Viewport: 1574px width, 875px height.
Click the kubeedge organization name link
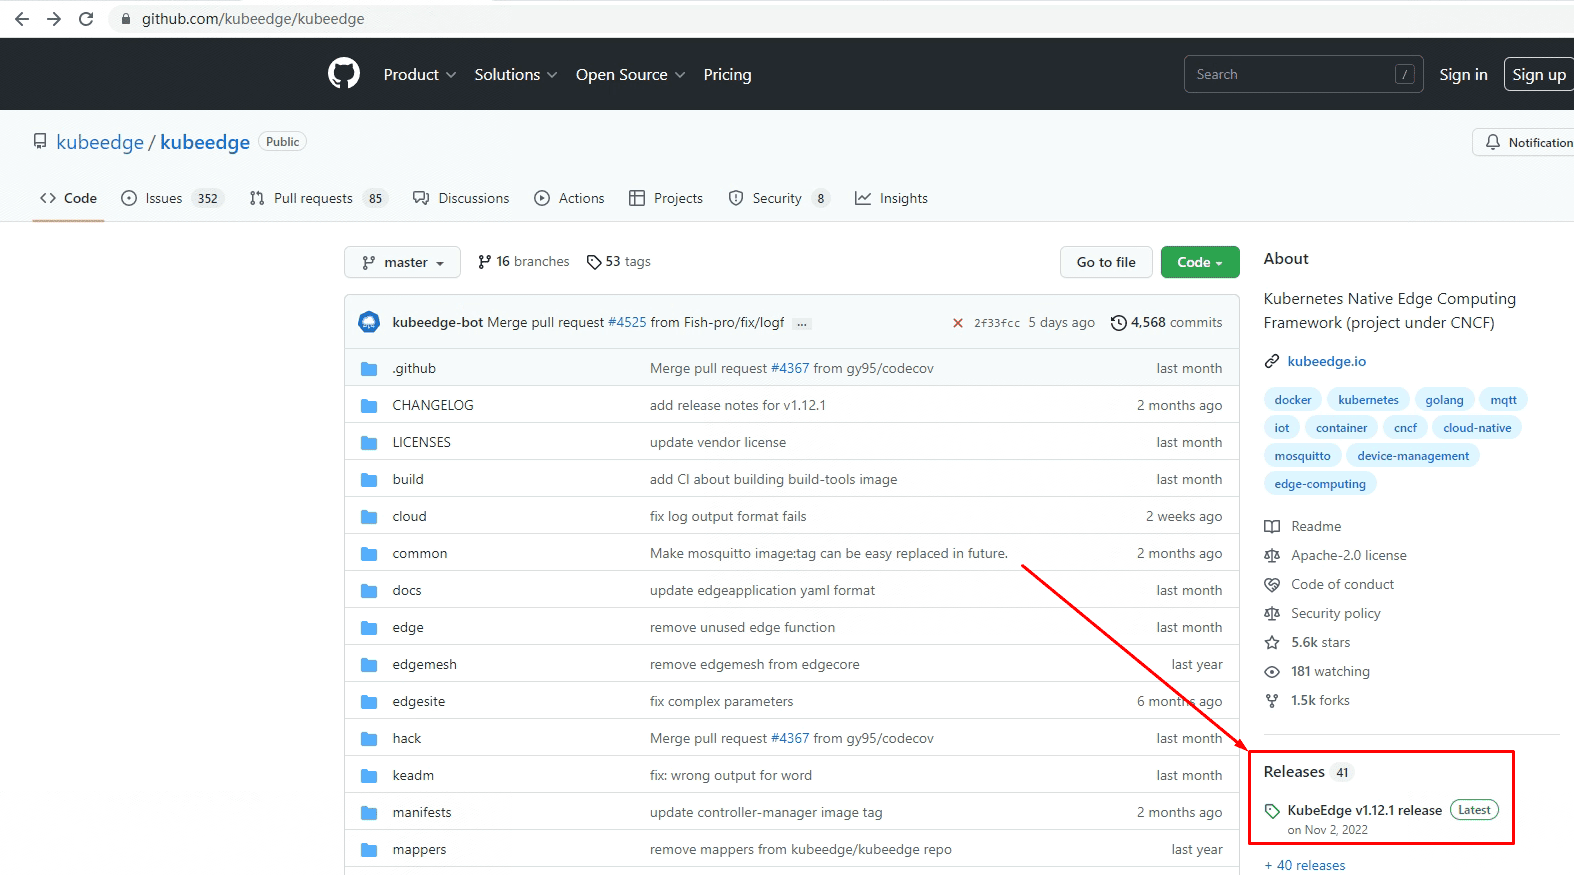click(100, 142)
